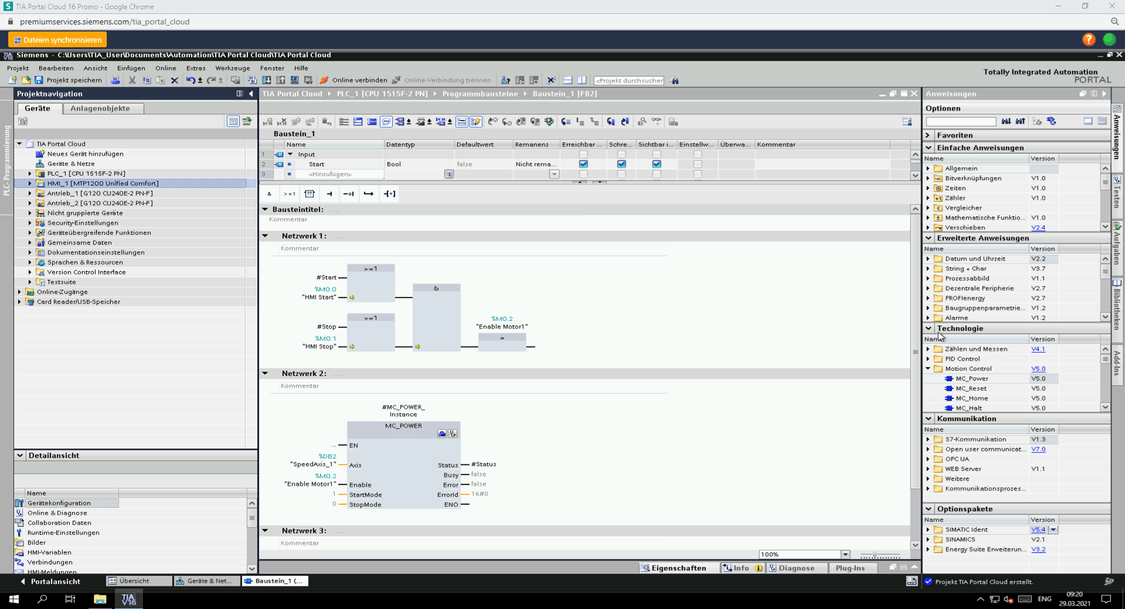Click the delete X icon in main toolbar
Image resolution: width=1125 pixels, height=609 pixels.
[x=174, y=80]
